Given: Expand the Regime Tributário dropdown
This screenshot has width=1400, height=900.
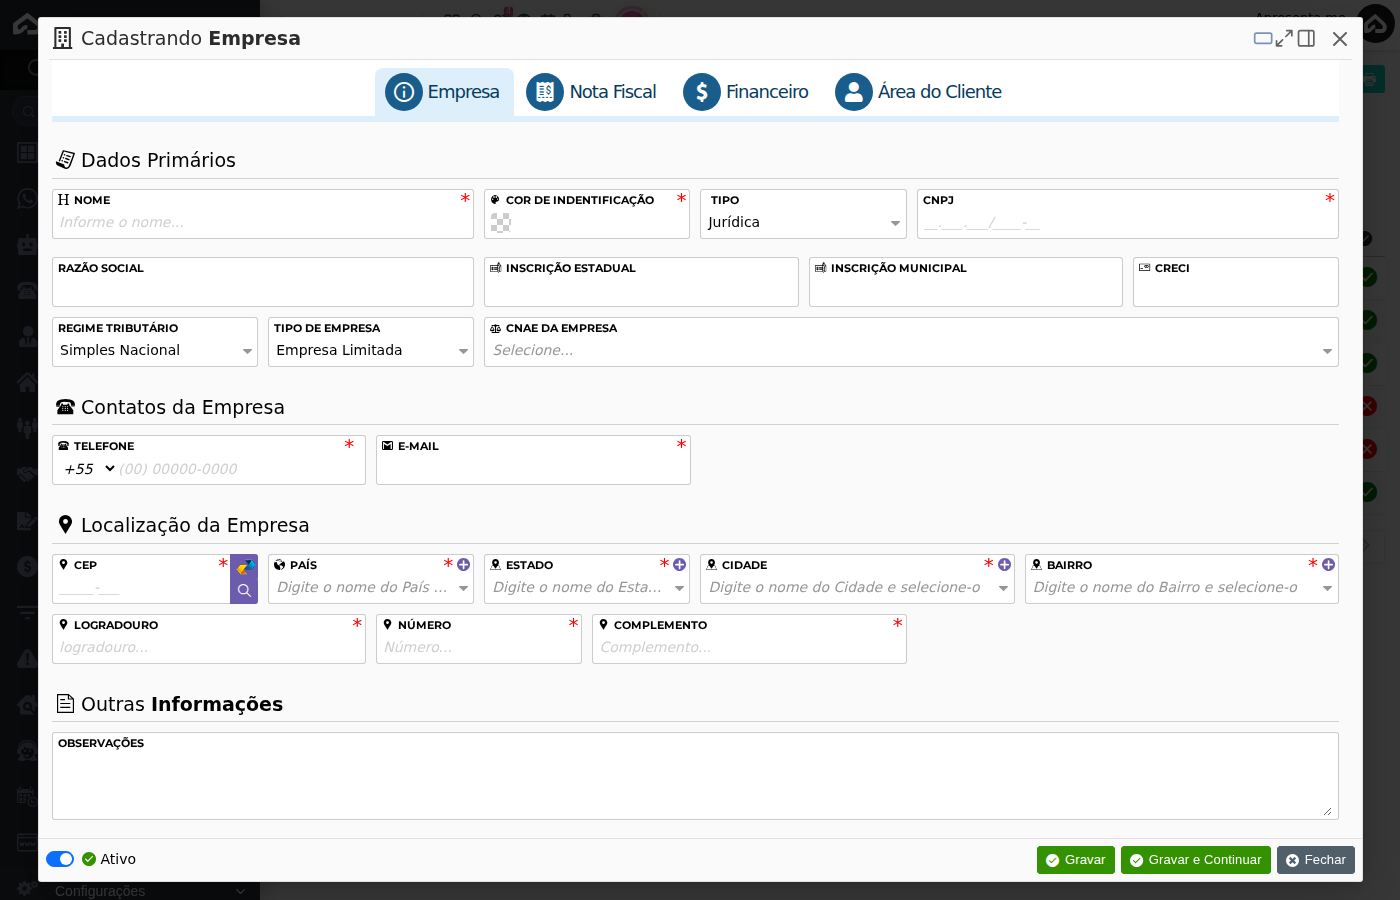Looking at the screenshot, I should click(155, 350).
